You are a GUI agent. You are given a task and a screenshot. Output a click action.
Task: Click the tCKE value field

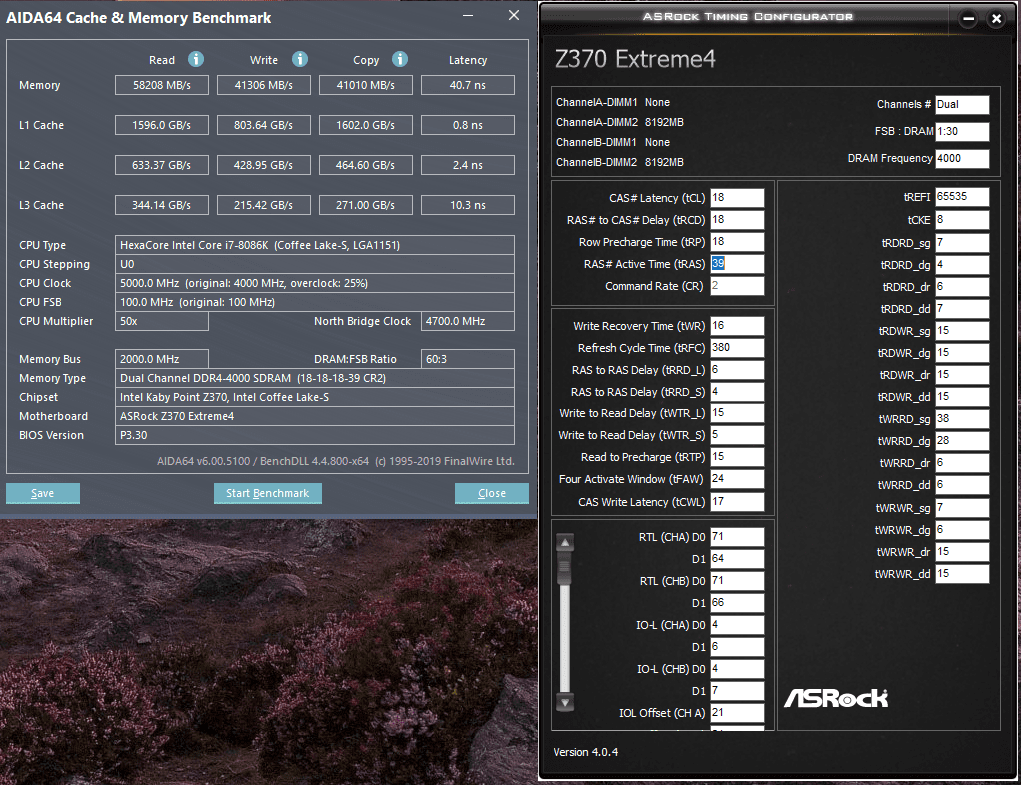click(962, 220)
